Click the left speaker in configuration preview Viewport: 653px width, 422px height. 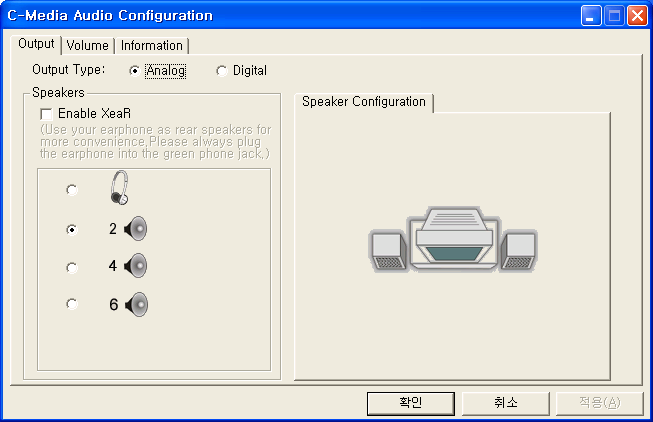pyautogui.click(x=388, y=250)
